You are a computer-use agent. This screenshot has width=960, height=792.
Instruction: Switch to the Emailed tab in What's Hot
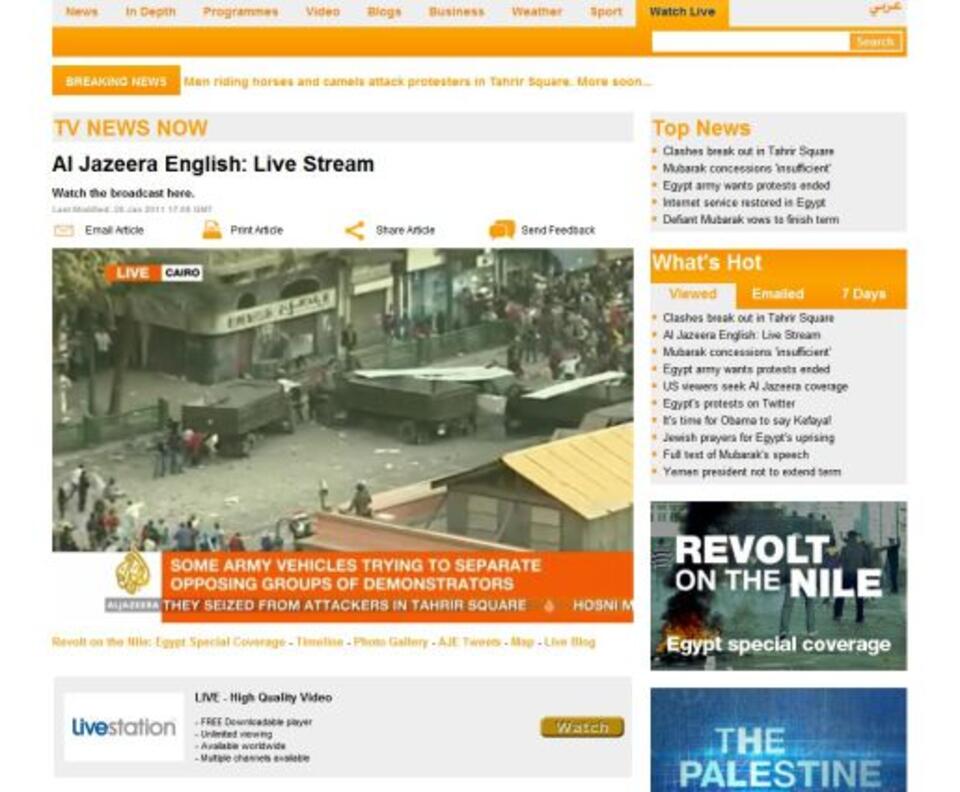tap(776, 295)
